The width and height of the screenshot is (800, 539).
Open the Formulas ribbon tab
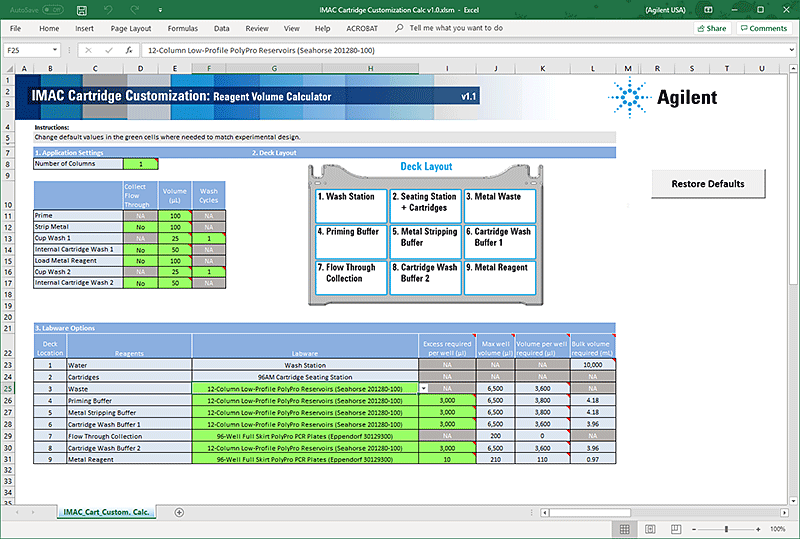click(x=181, y=29)
